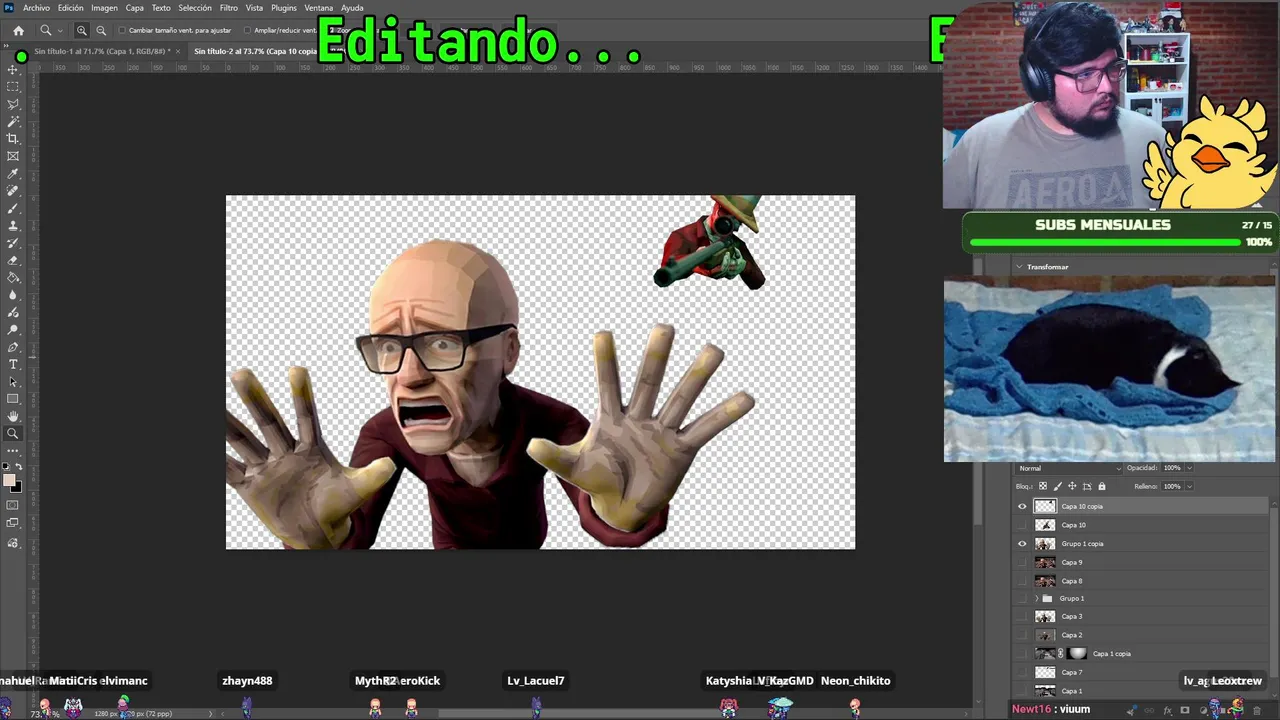
Task: Open the Opacidad value dropdown
Action: point(1188,468)
